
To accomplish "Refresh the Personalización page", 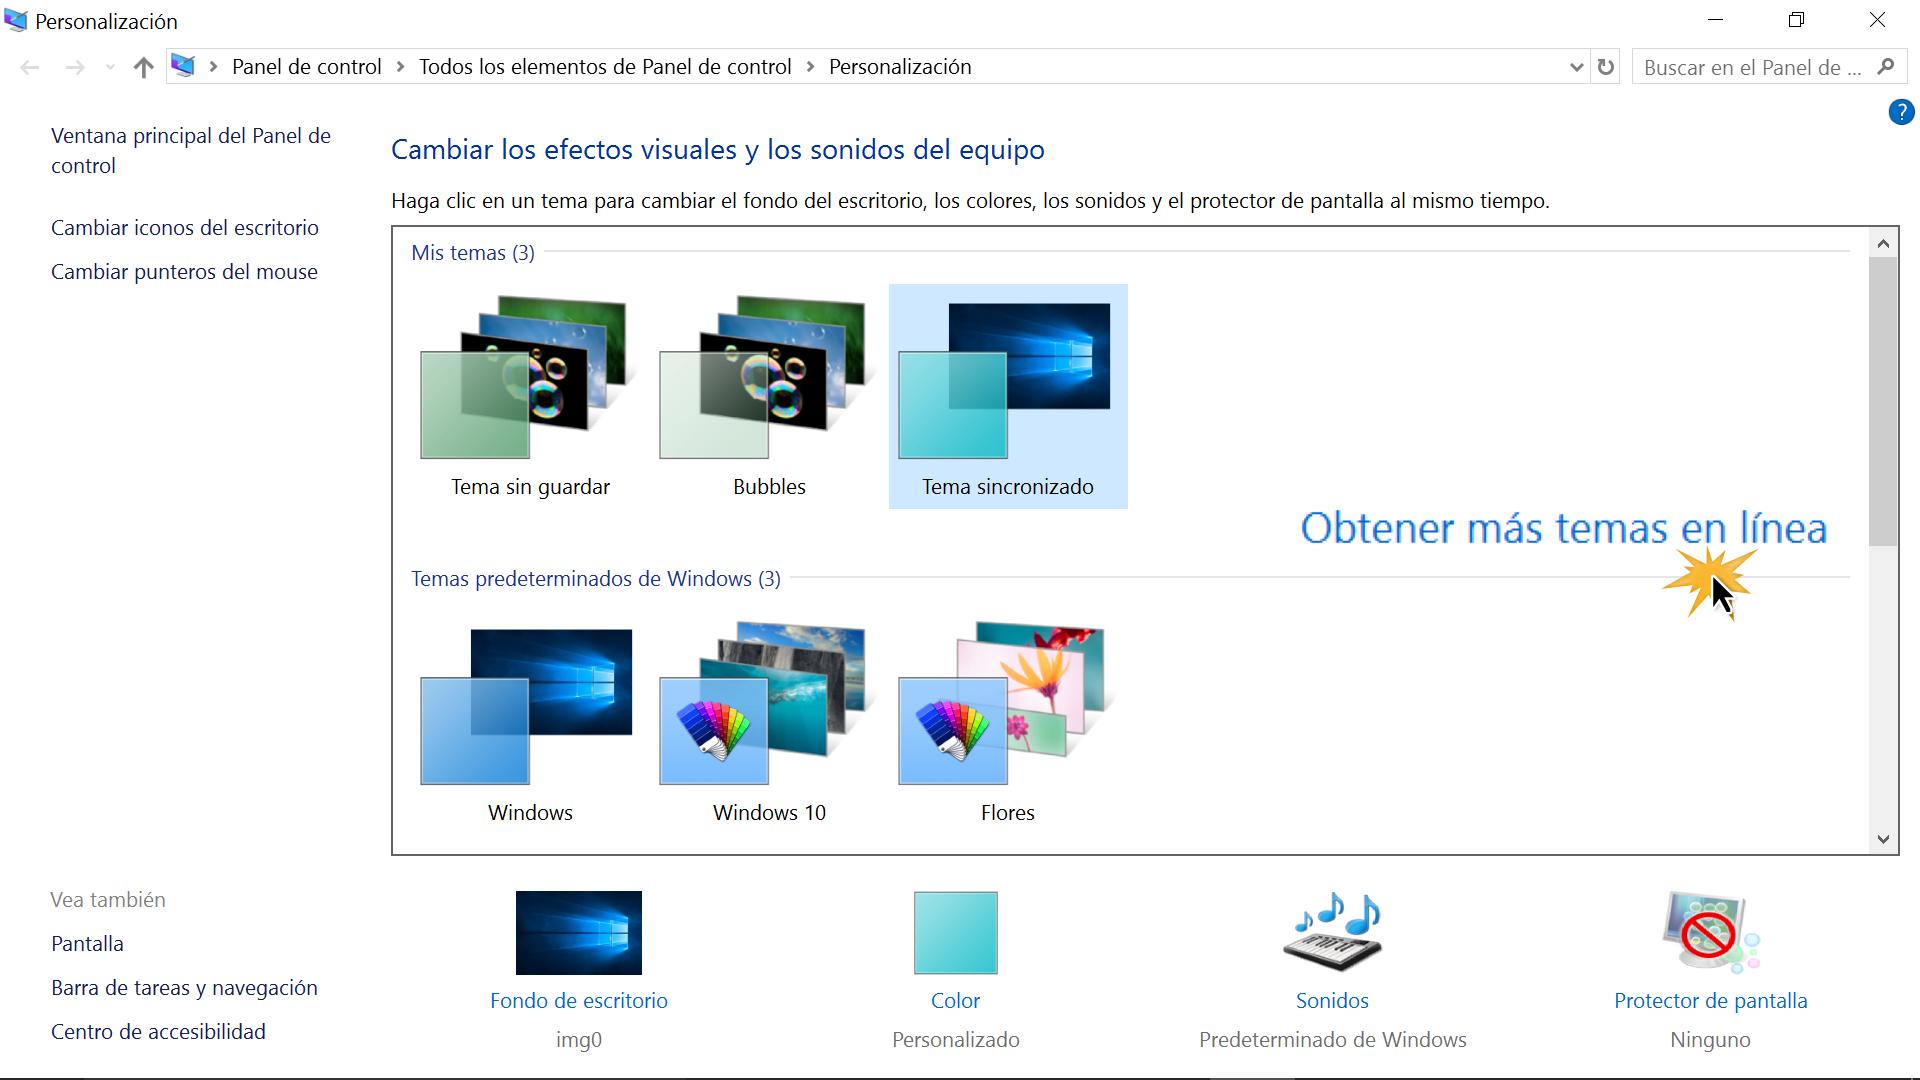I will [1606, 67].
